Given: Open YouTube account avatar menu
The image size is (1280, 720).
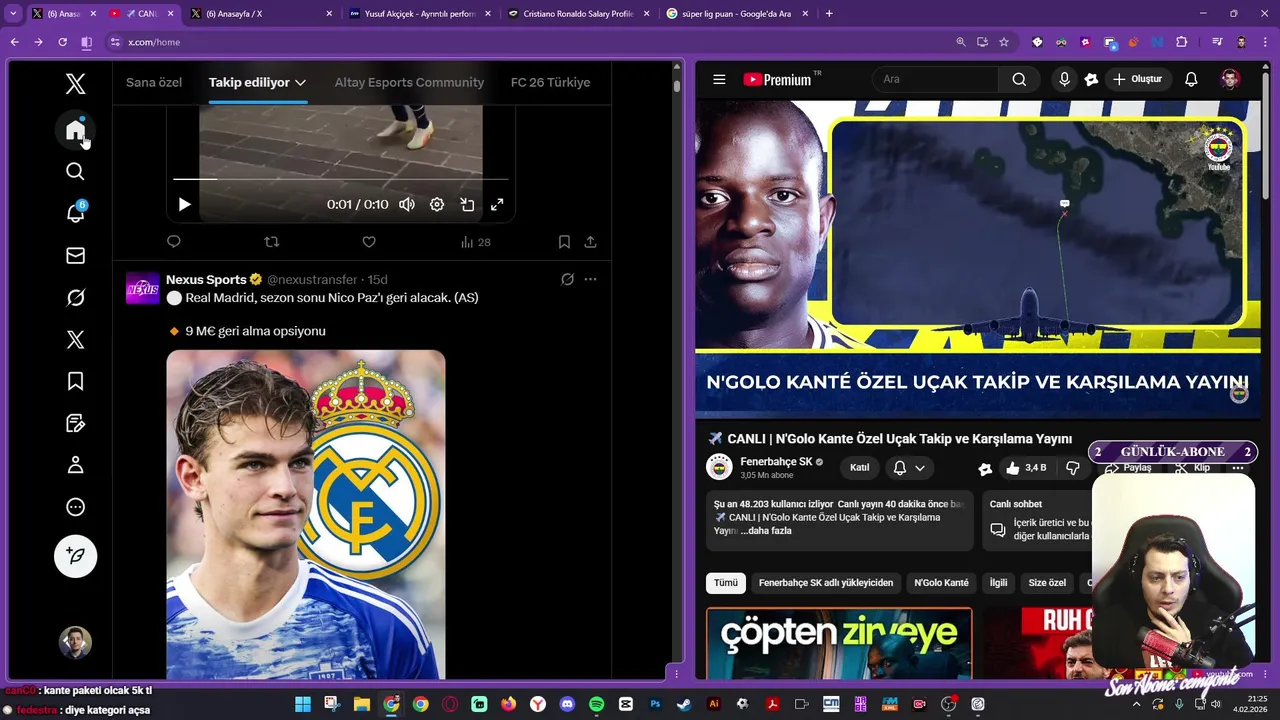Looking at the screenshot, I should tap(1230, 79).
